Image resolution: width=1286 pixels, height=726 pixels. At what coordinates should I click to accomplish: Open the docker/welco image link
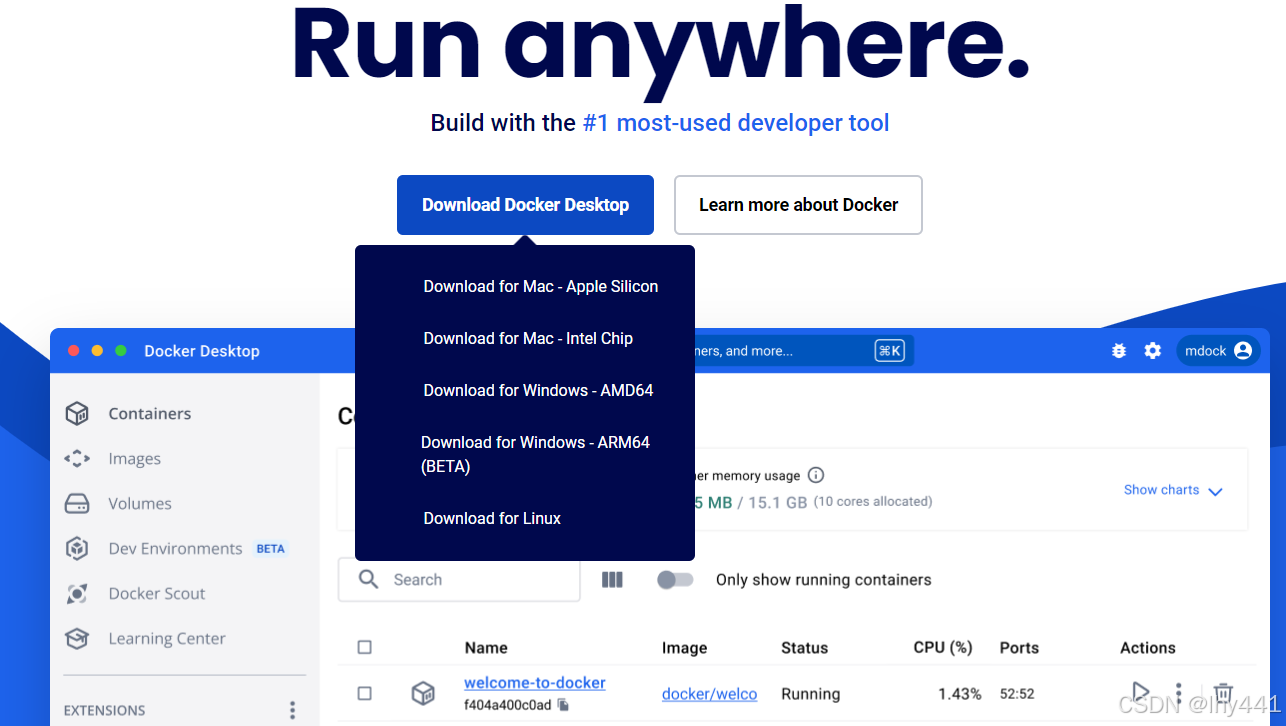[x=709, y=694]
